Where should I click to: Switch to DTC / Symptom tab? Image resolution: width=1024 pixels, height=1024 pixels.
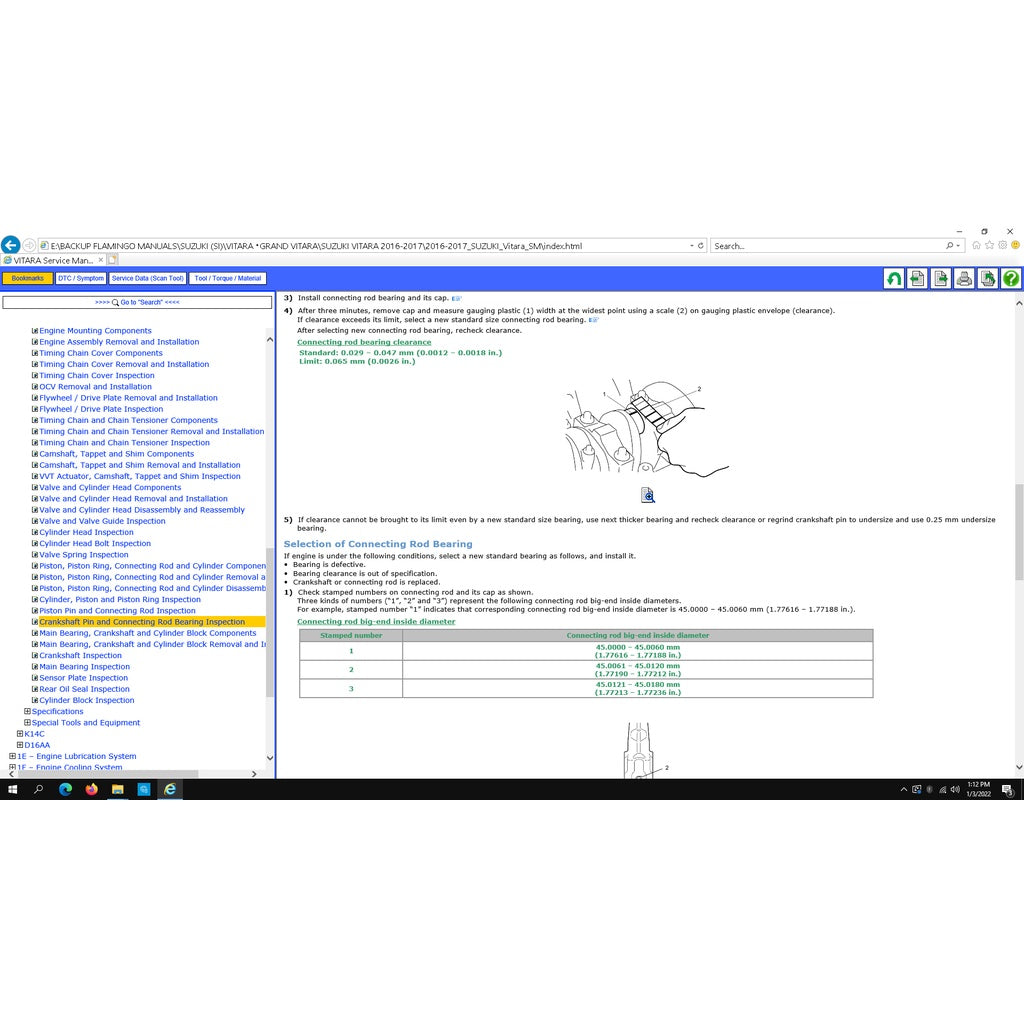(x=80, y=278)
